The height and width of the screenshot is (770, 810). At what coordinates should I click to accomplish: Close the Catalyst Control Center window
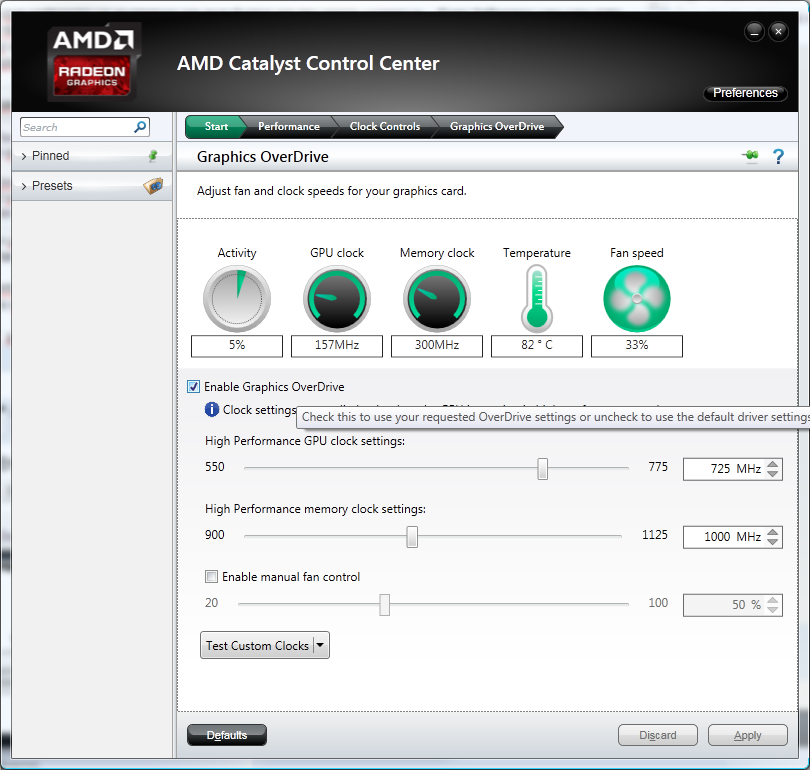(778, 32)
